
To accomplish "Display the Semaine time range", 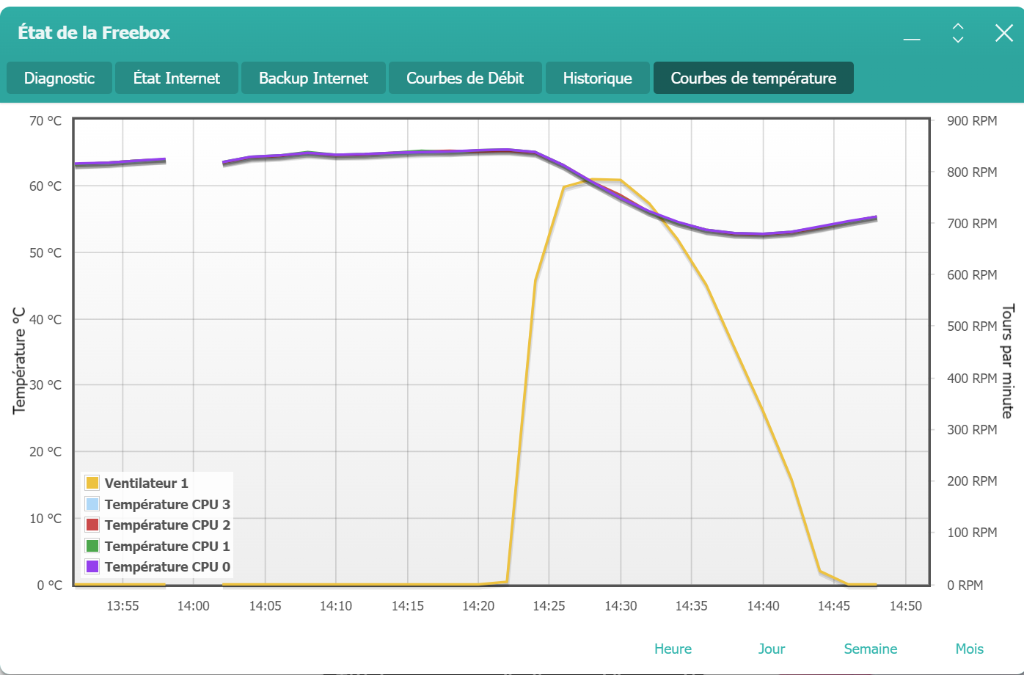I will coord(871,649).
